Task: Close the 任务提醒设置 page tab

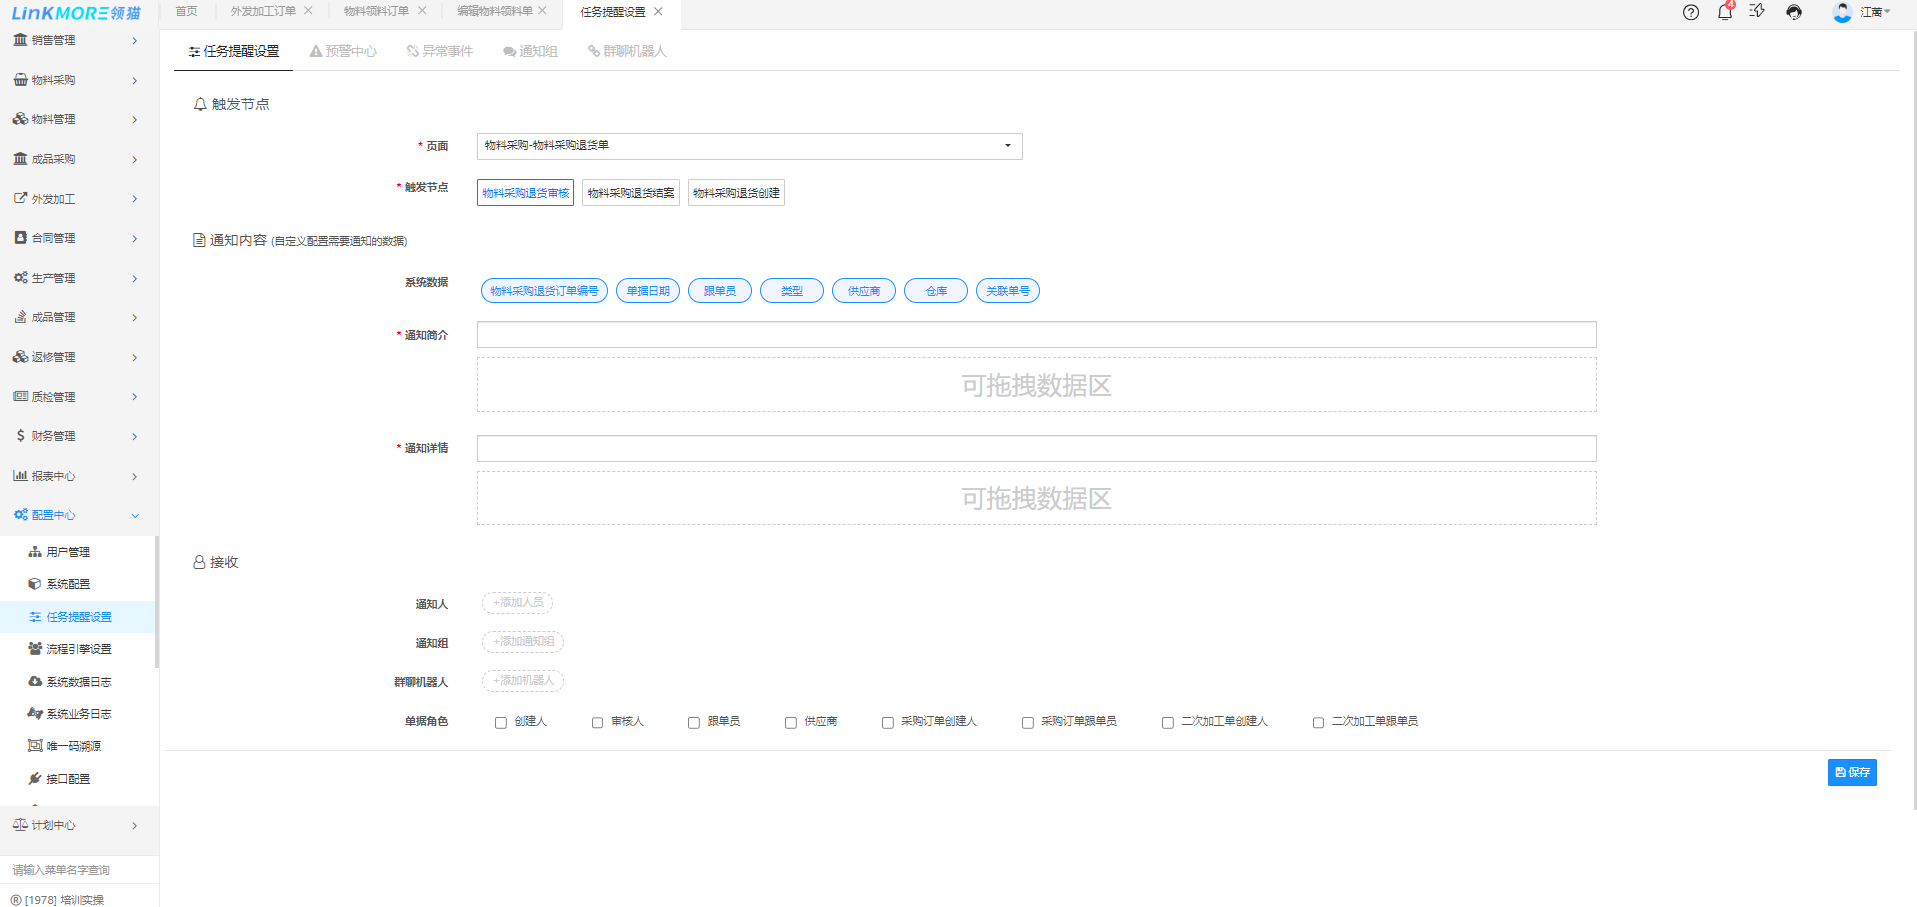Action: pos(658,12)
